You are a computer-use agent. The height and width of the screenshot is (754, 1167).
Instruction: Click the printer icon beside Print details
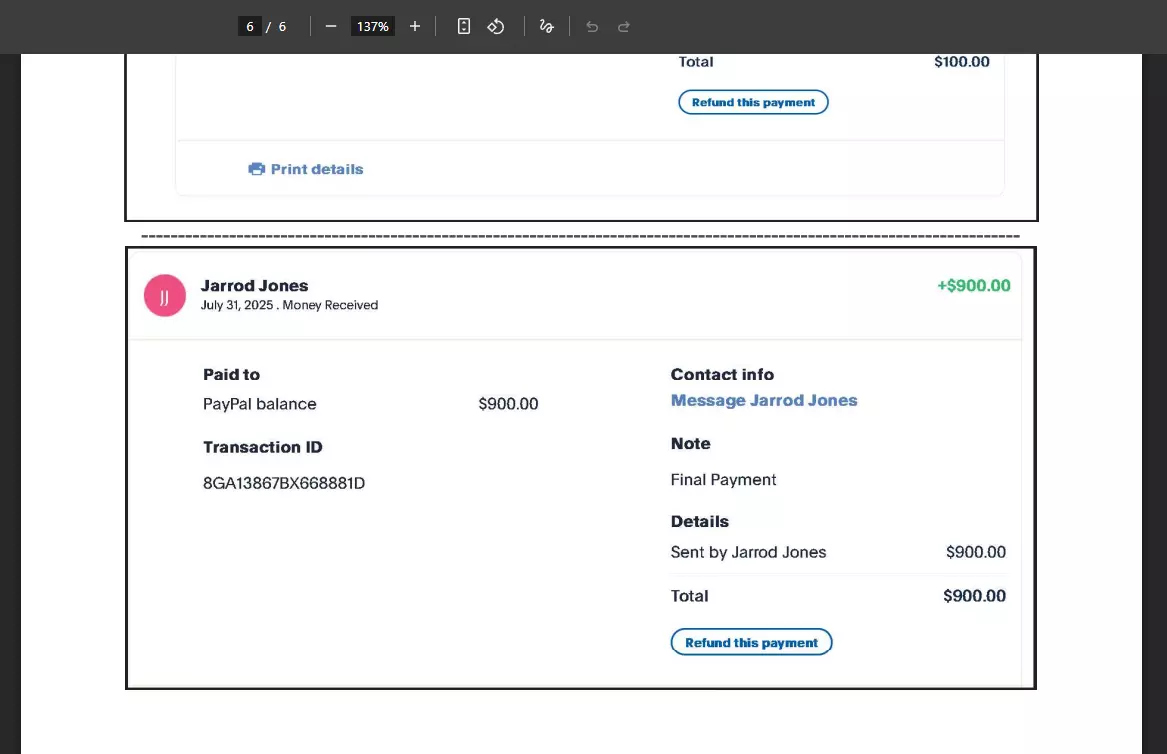click(257, 169)
